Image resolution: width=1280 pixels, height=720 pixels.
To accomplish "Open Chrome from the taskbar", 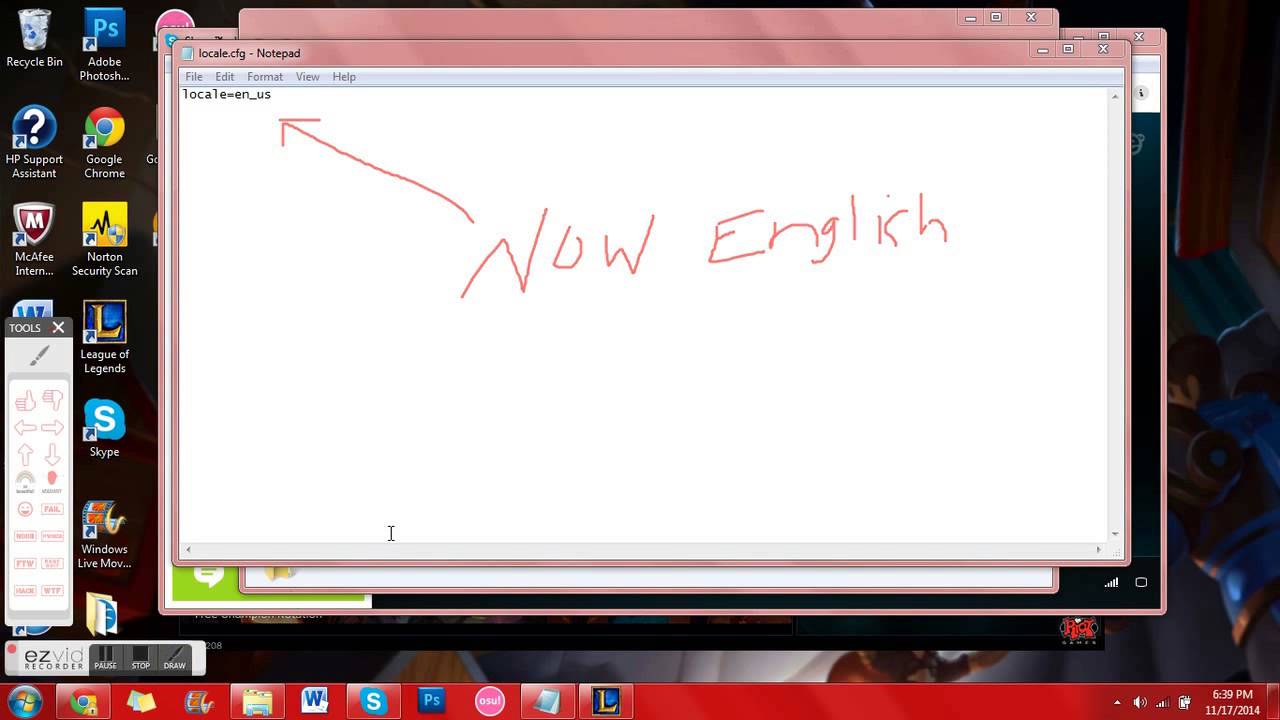I will click(83, 701).
